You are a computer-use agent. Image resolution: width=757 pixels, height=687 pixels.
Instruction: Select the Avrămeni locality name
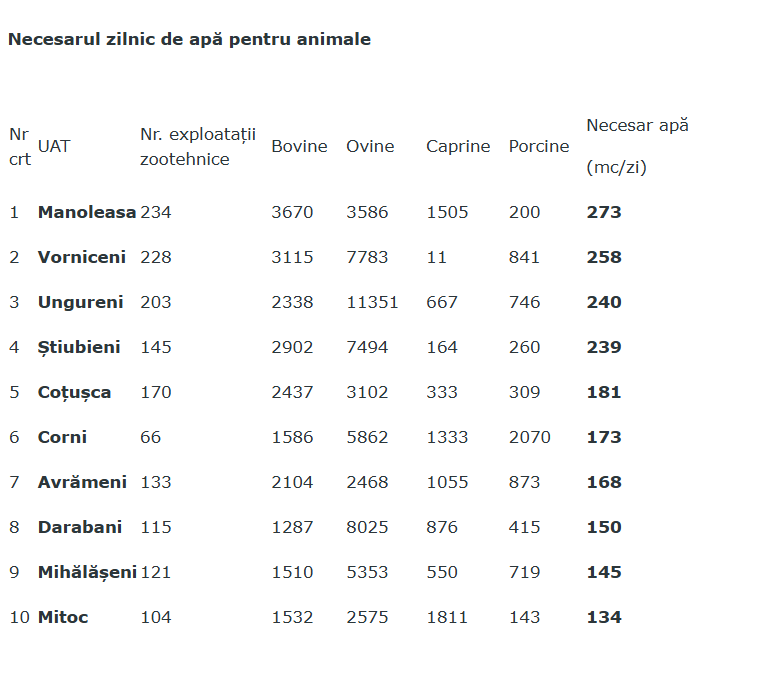82,482
